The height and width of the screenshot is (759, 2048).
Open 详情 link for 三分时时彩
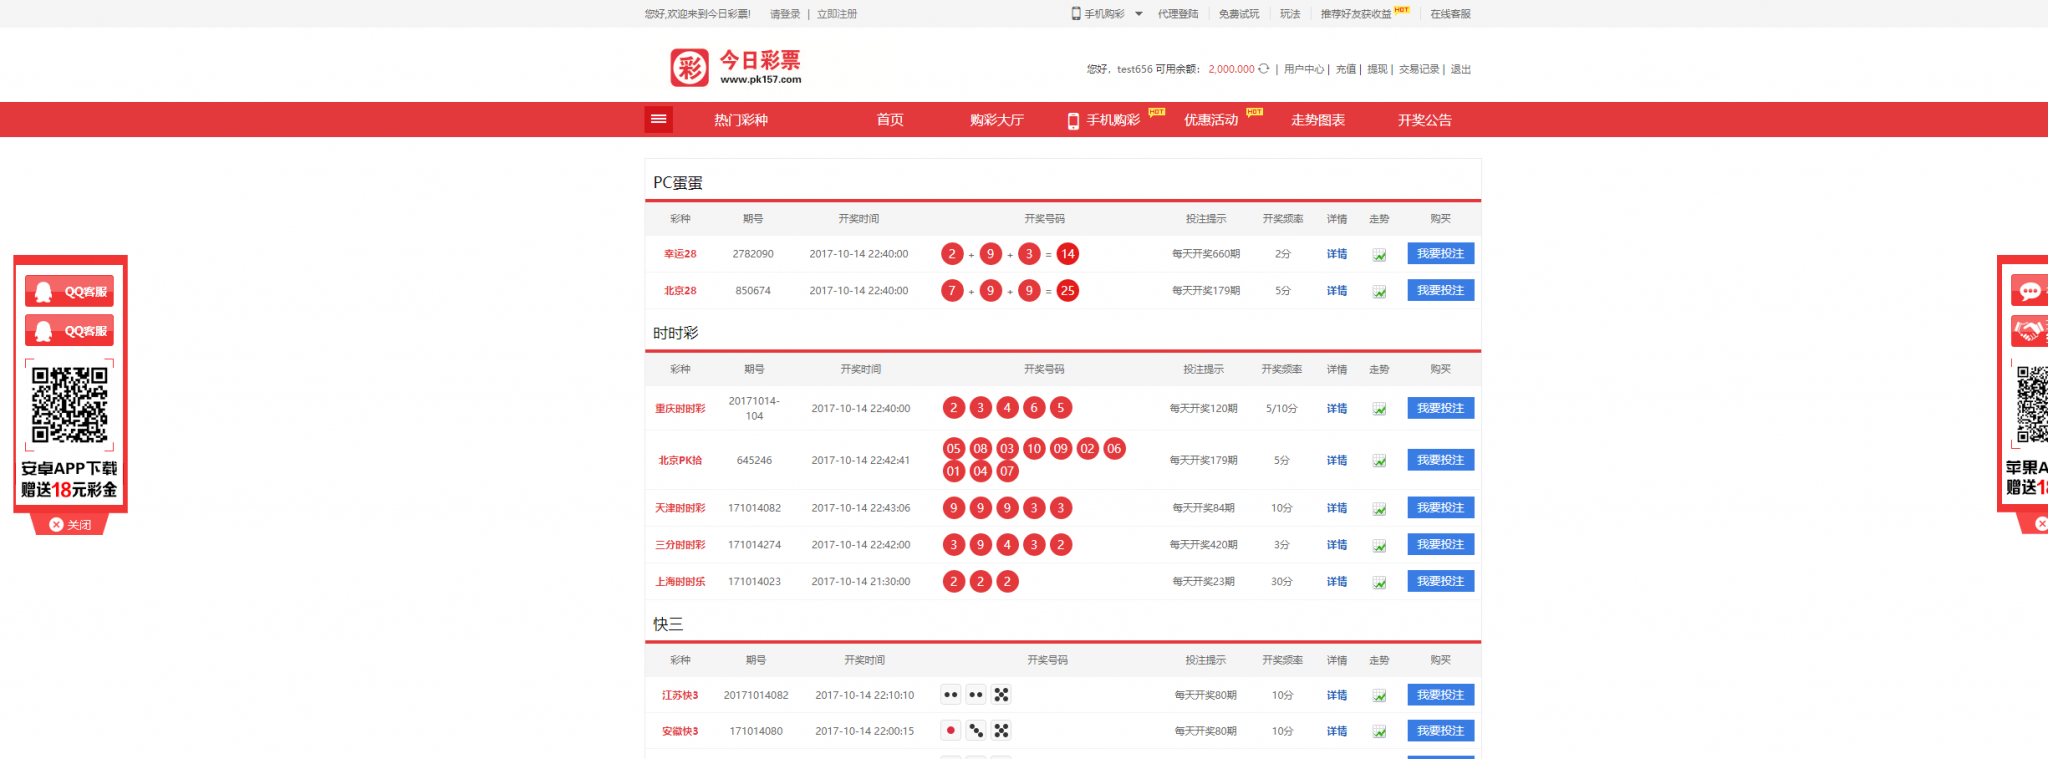[1336, 545]
